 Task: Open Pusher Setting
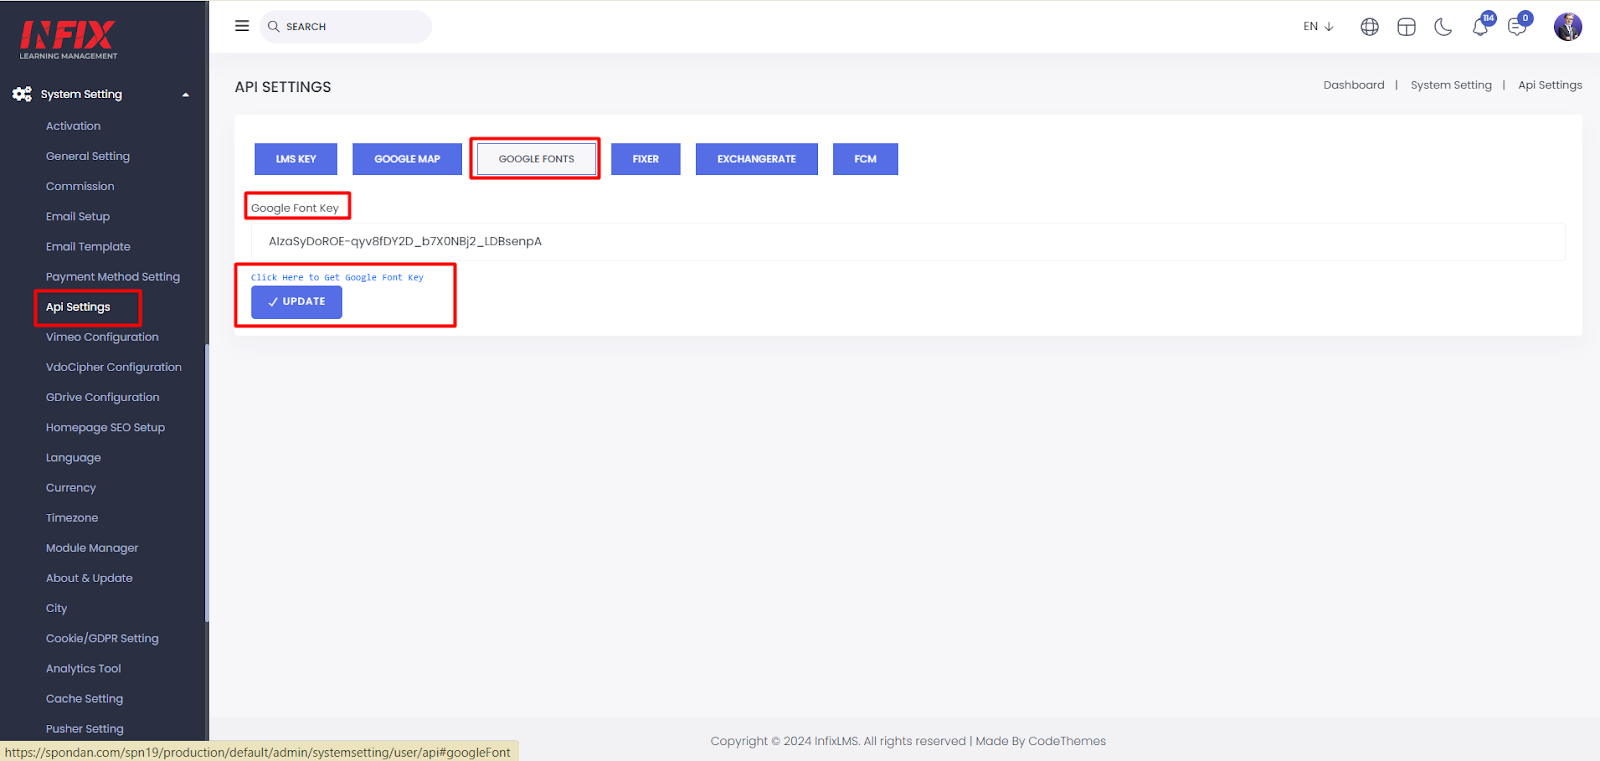point(85,729)
